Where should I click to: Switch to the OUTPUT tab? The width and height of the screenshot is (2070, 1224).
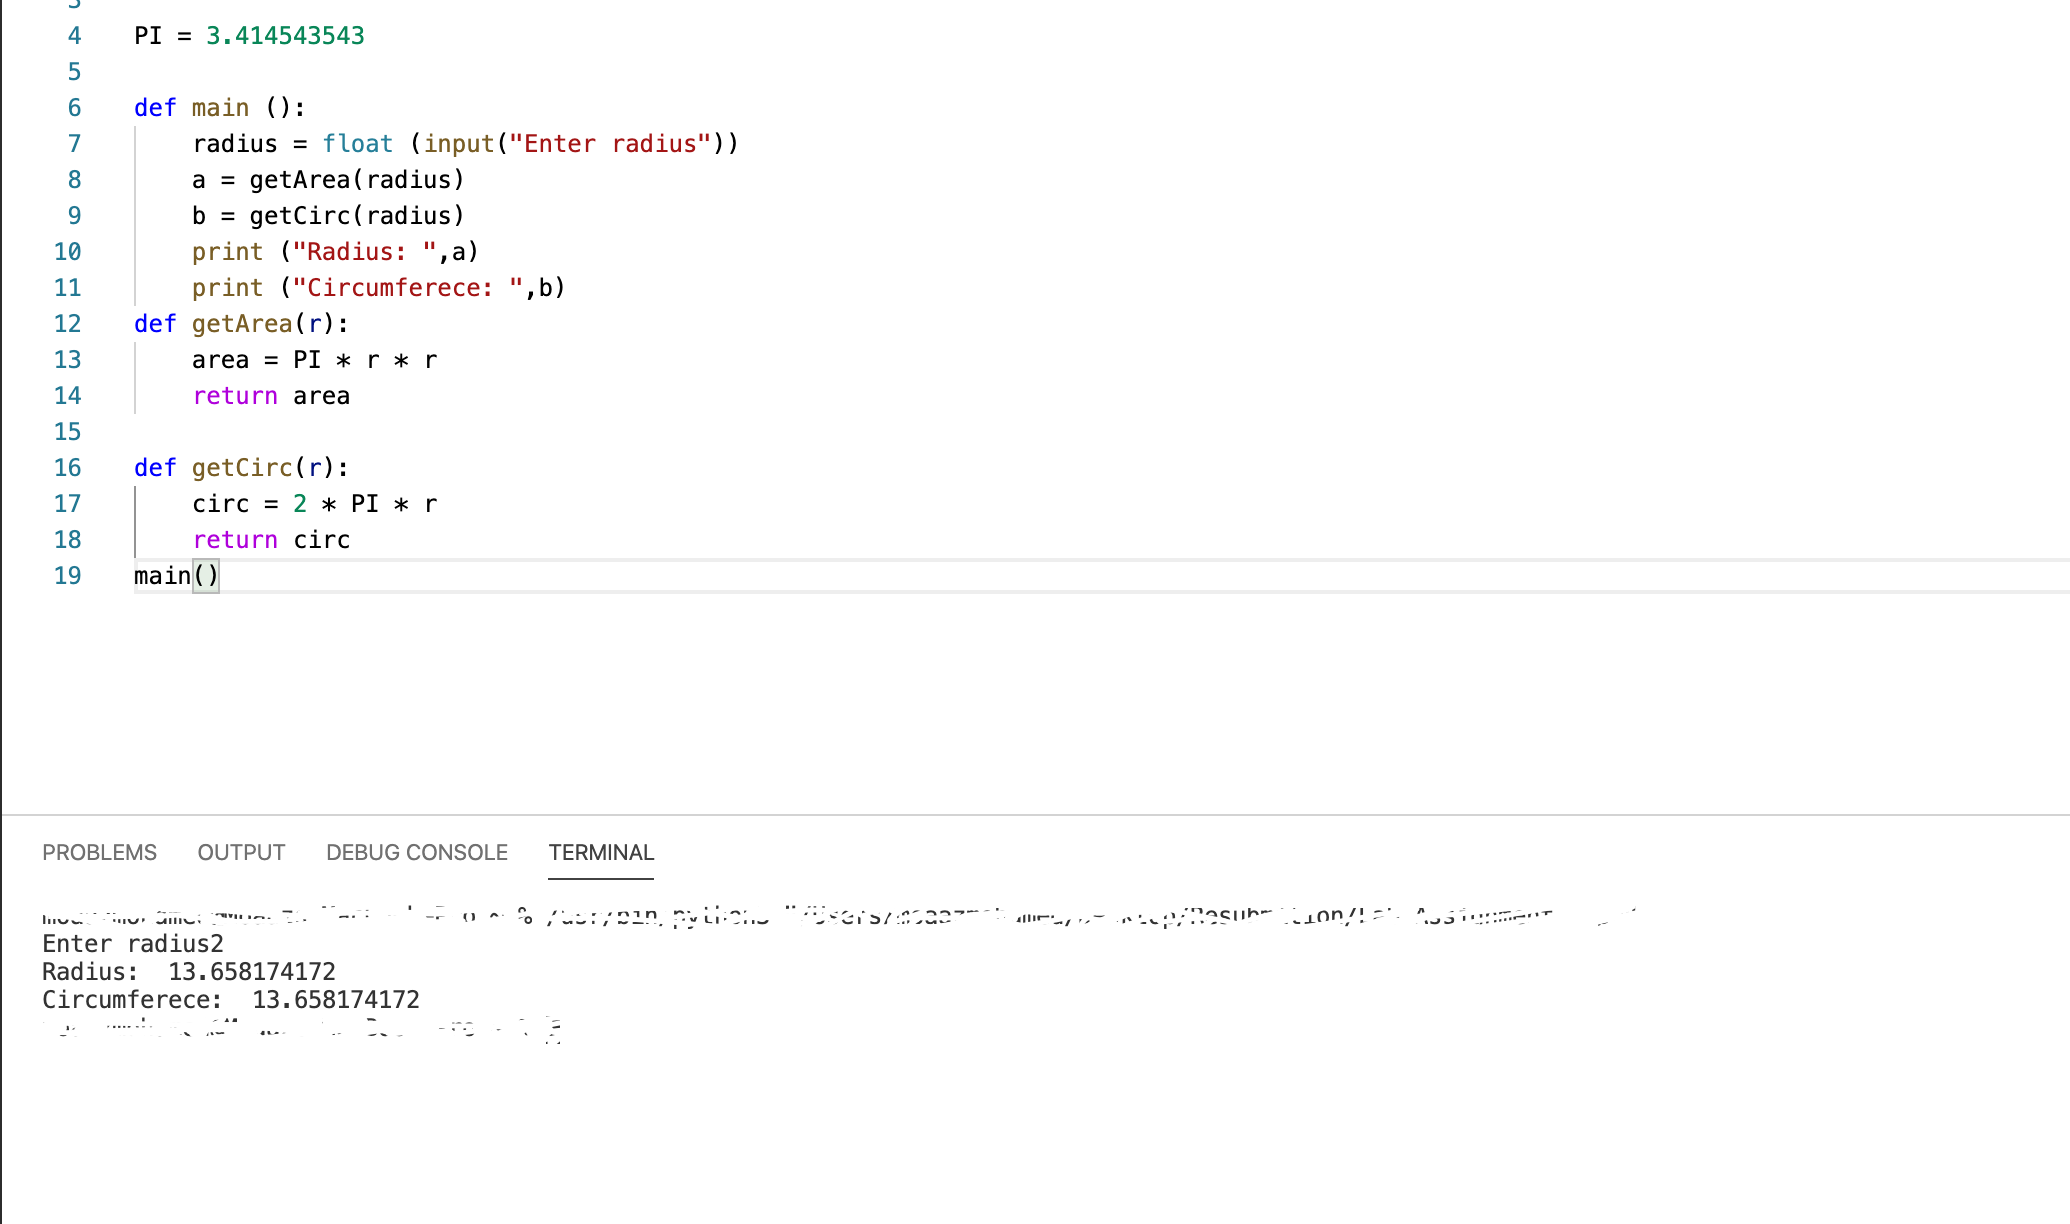pyautogui.click(x=241, y=852)
